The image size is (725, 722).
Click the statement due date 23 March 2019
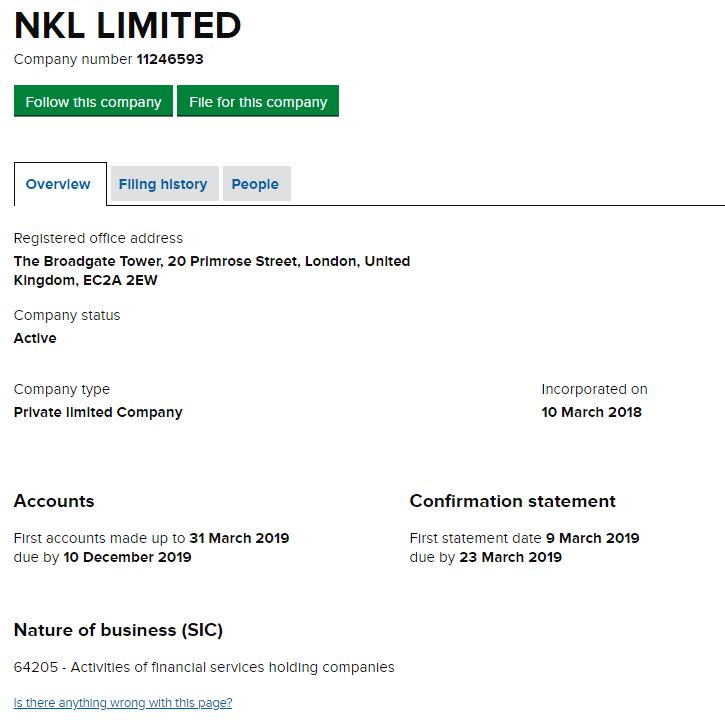(510, 557)
